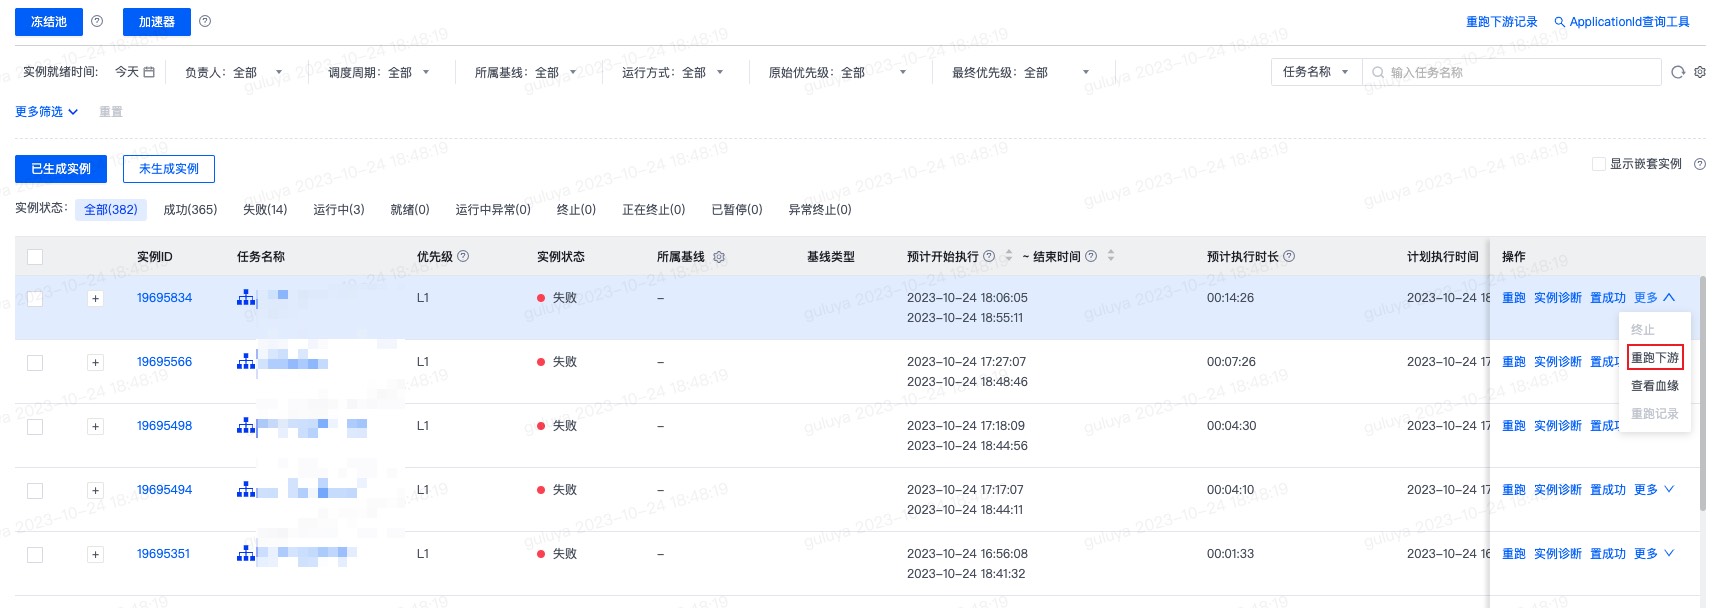
Task: Click workflow icon in row 19695494
Action: tap(246, 489)
